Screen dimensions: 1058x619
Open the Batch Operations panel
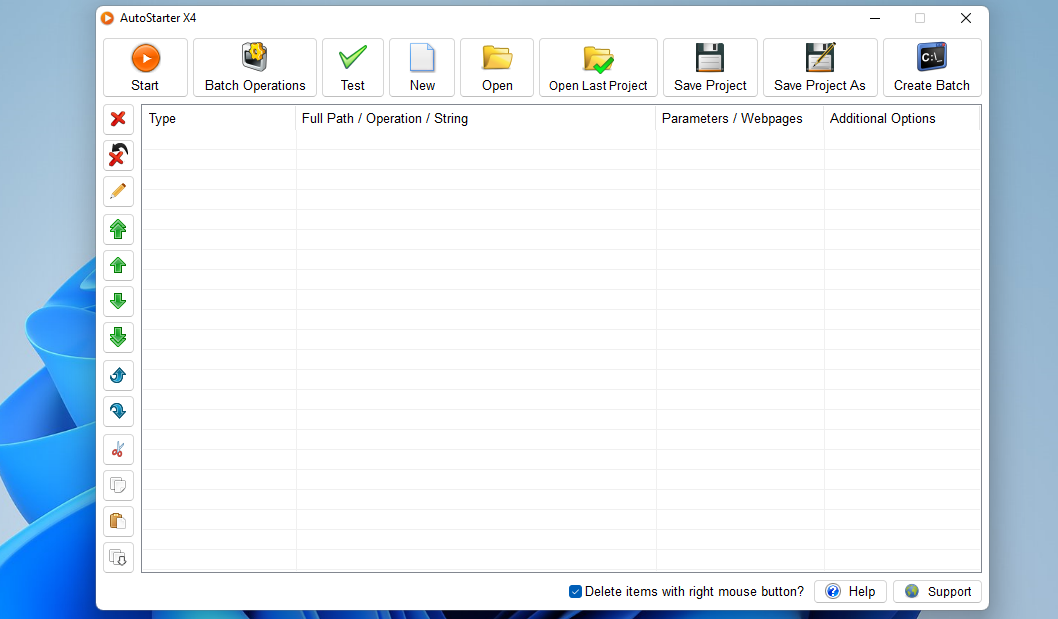[254, 67]
